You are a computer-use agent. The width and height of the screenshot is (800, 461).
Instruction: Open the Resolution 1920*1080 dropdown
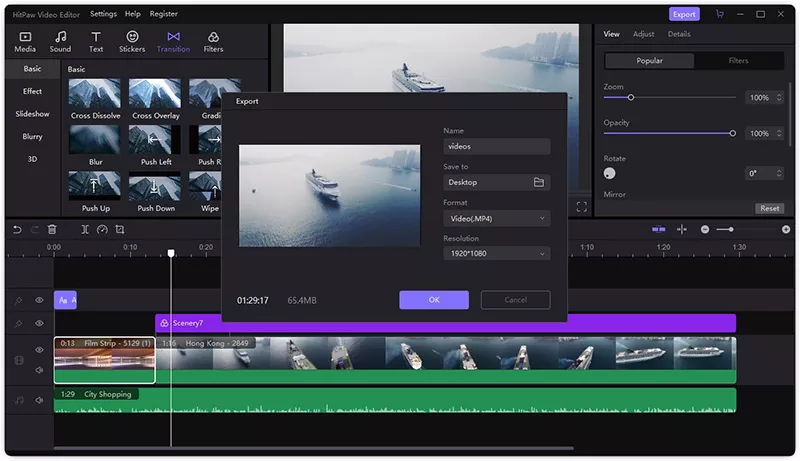[497, 254]
